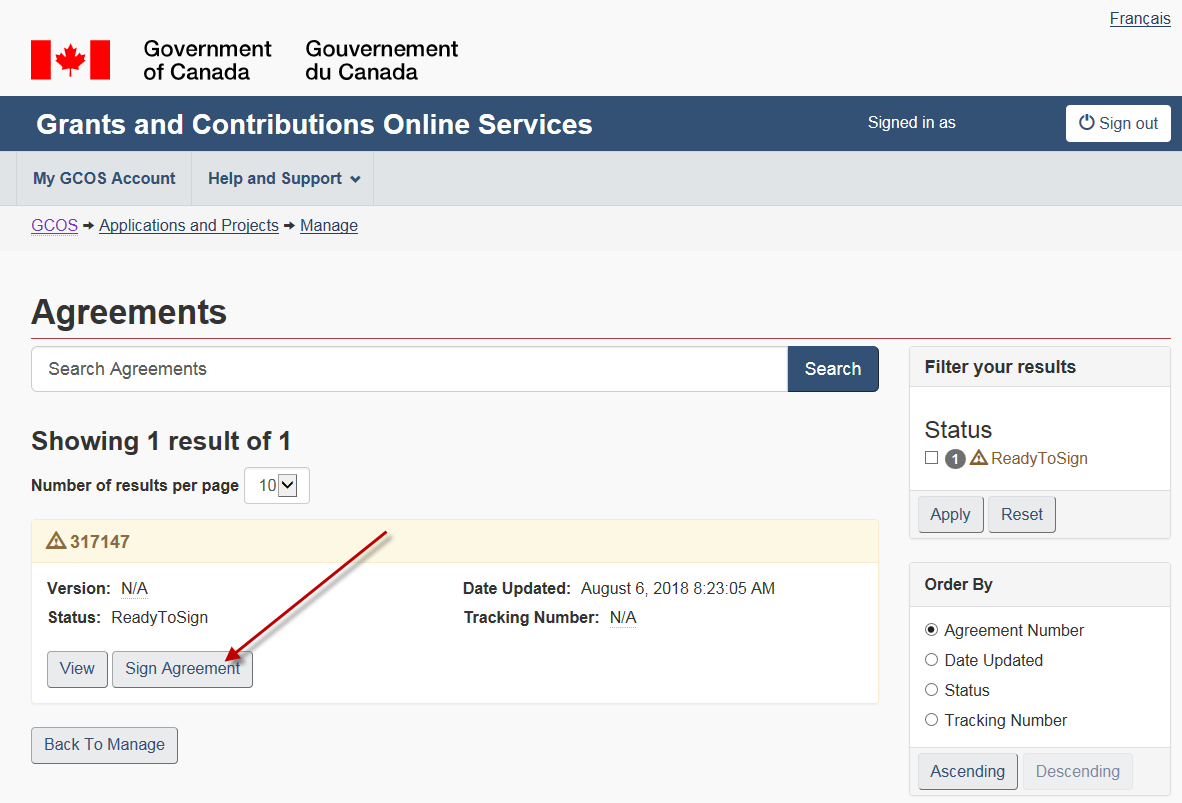Click the power icon on Sign out
This screenshot has height=803, width=1182.
pos(1087,123)
